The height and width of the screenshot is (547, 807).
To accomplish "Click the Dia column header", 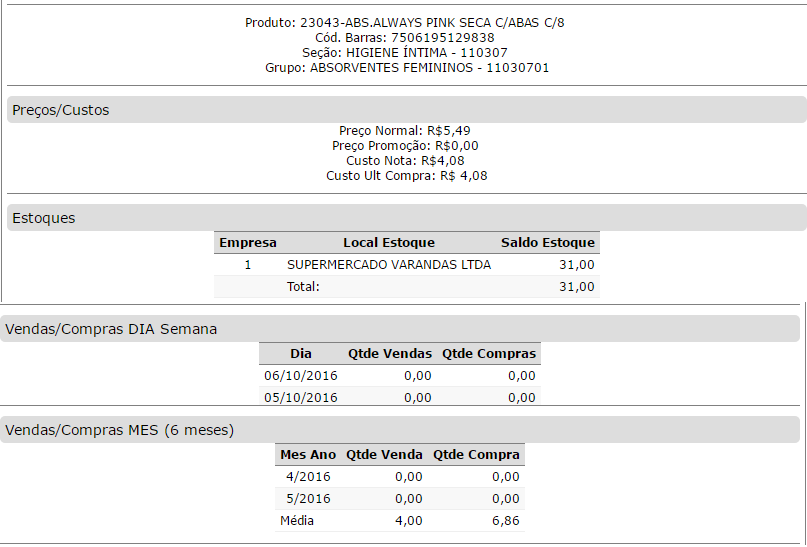I will (x=301, y=354).
